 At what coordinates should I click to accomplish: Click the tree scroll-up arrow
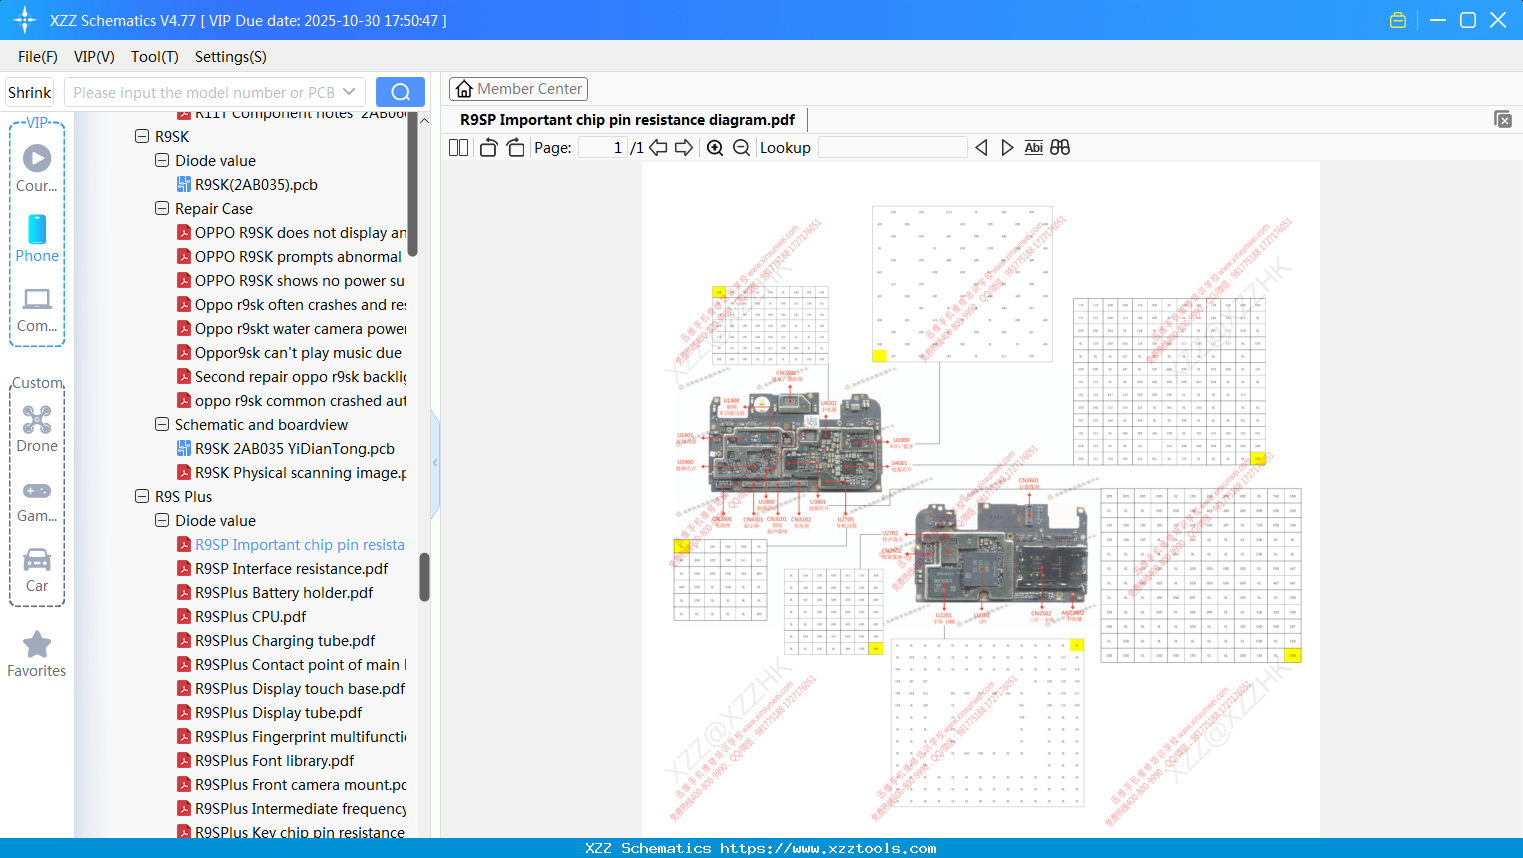[x=424, y=120]
